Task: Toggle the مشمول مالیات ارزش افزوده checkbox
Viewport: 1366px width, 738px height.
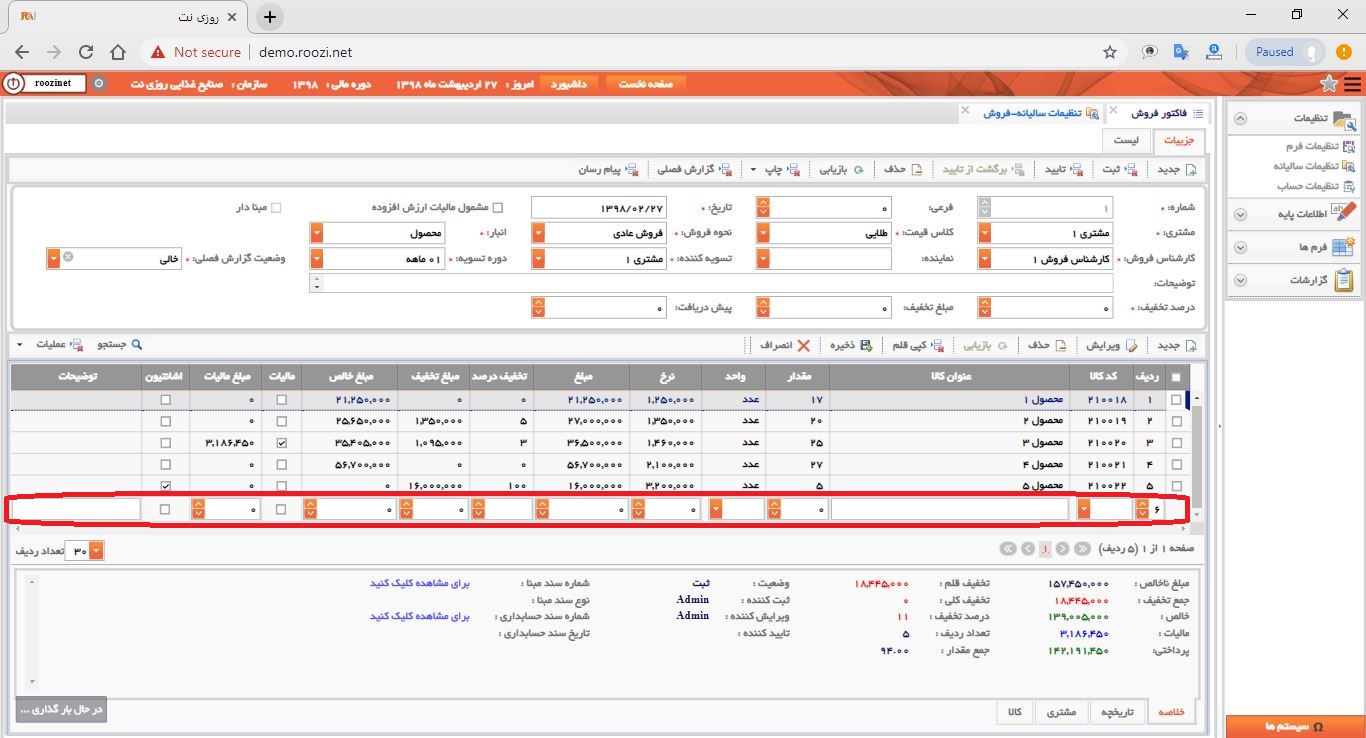Action: (x=498, y=208)
